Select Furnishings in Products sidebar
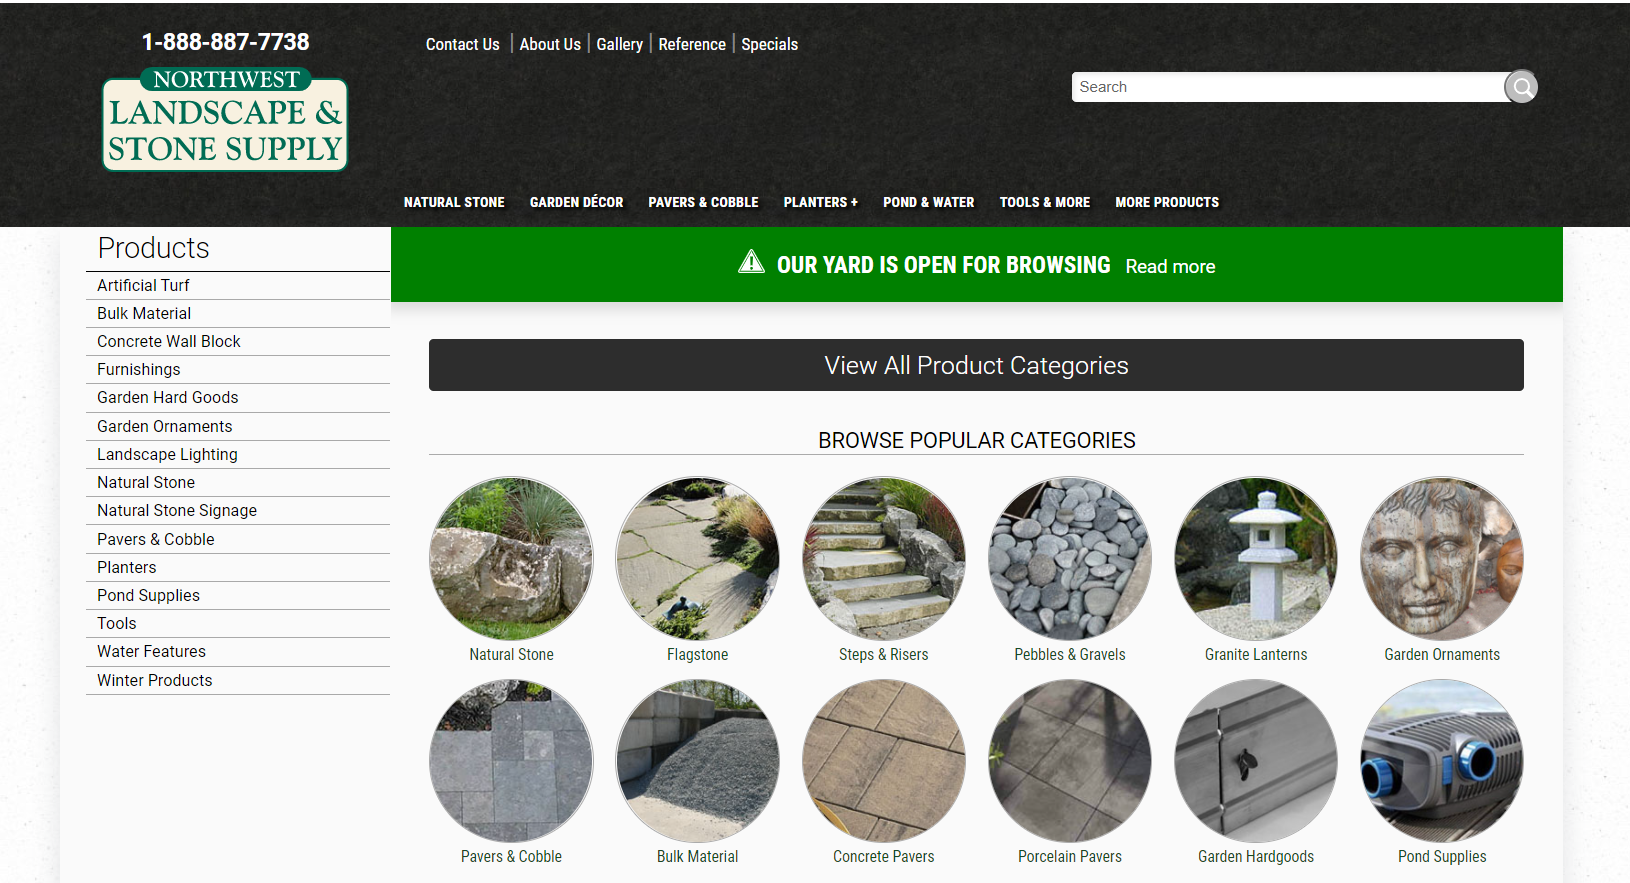 coord(238,369)
